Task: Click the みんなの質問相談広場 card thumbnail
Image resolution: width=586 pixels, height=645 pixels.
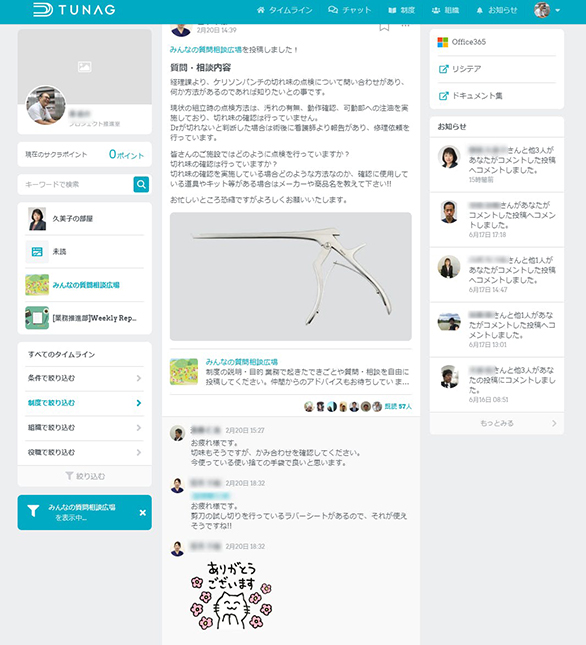Action: click(184, 371)
